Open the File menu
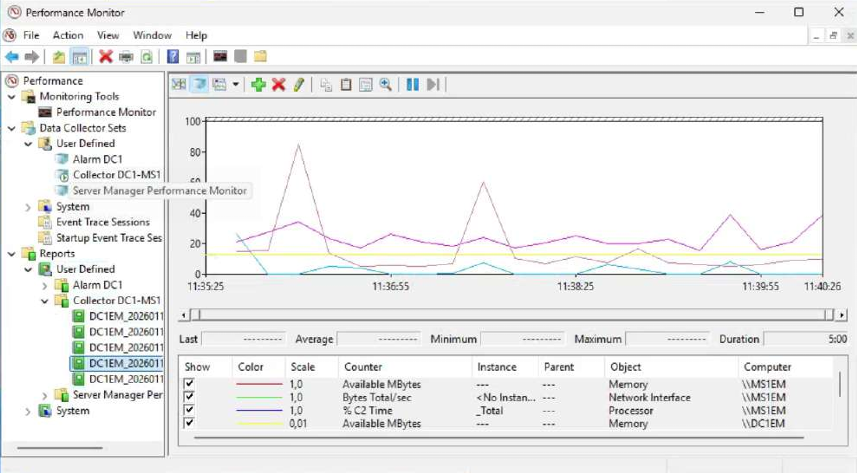857x473 pixels. 31,35
